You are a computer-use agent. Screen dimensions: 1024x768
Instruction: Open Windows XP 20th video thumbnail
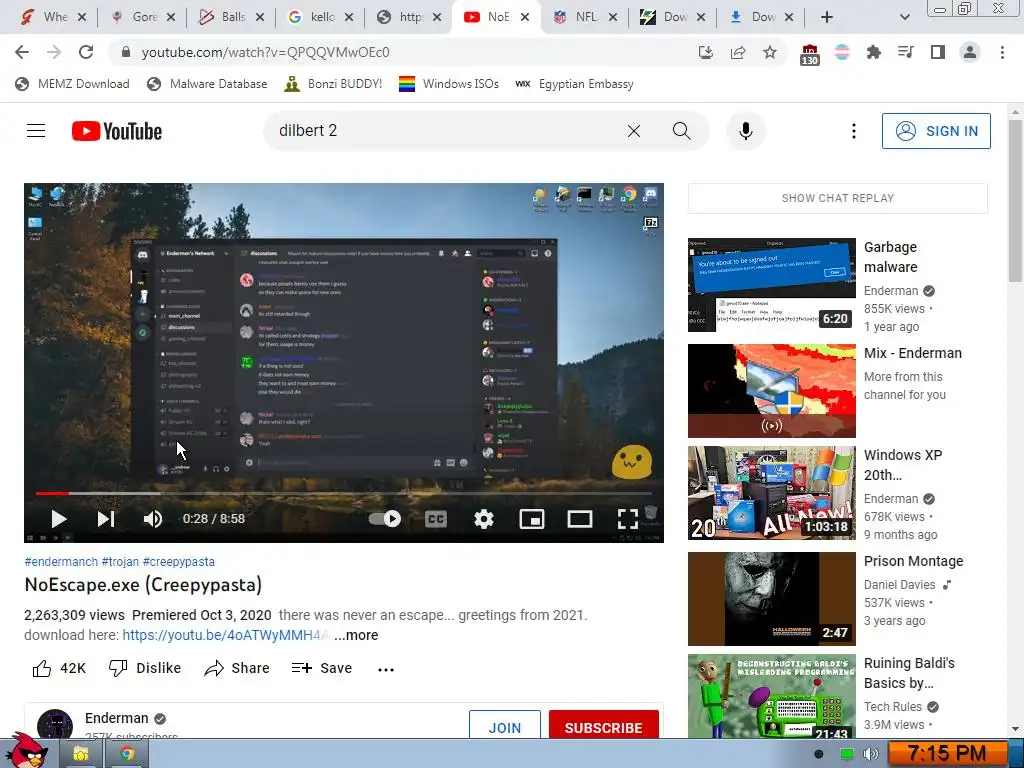[x=771, y=493]
